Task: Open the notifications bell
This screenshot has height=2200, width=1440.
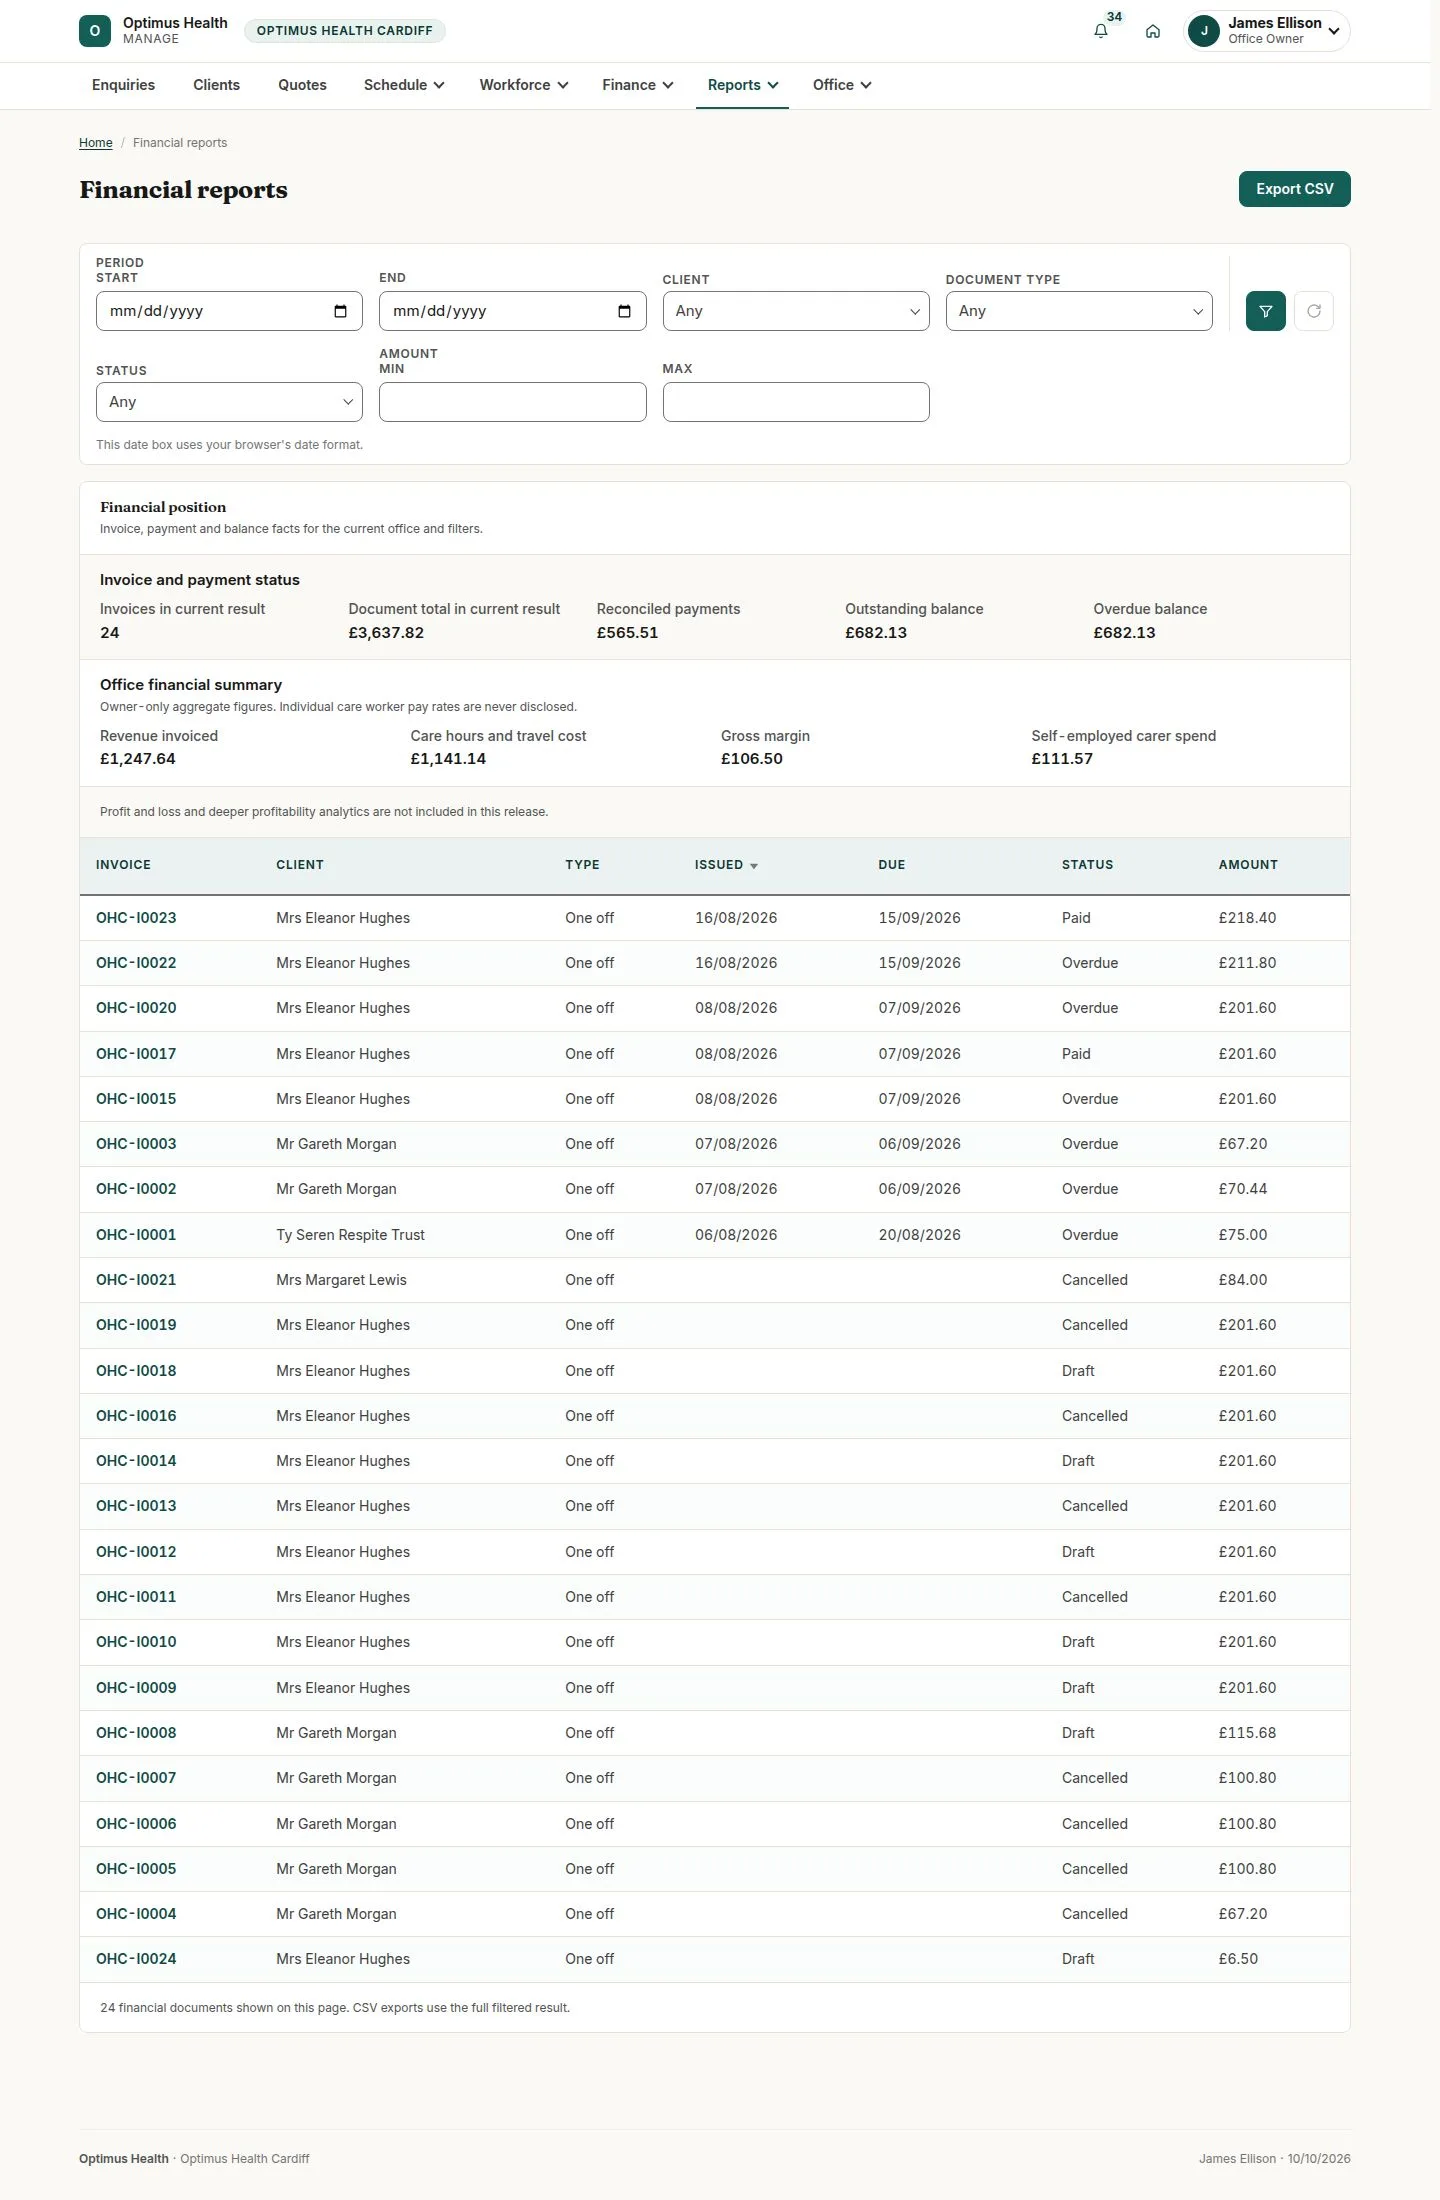Action: (1101, 31)
